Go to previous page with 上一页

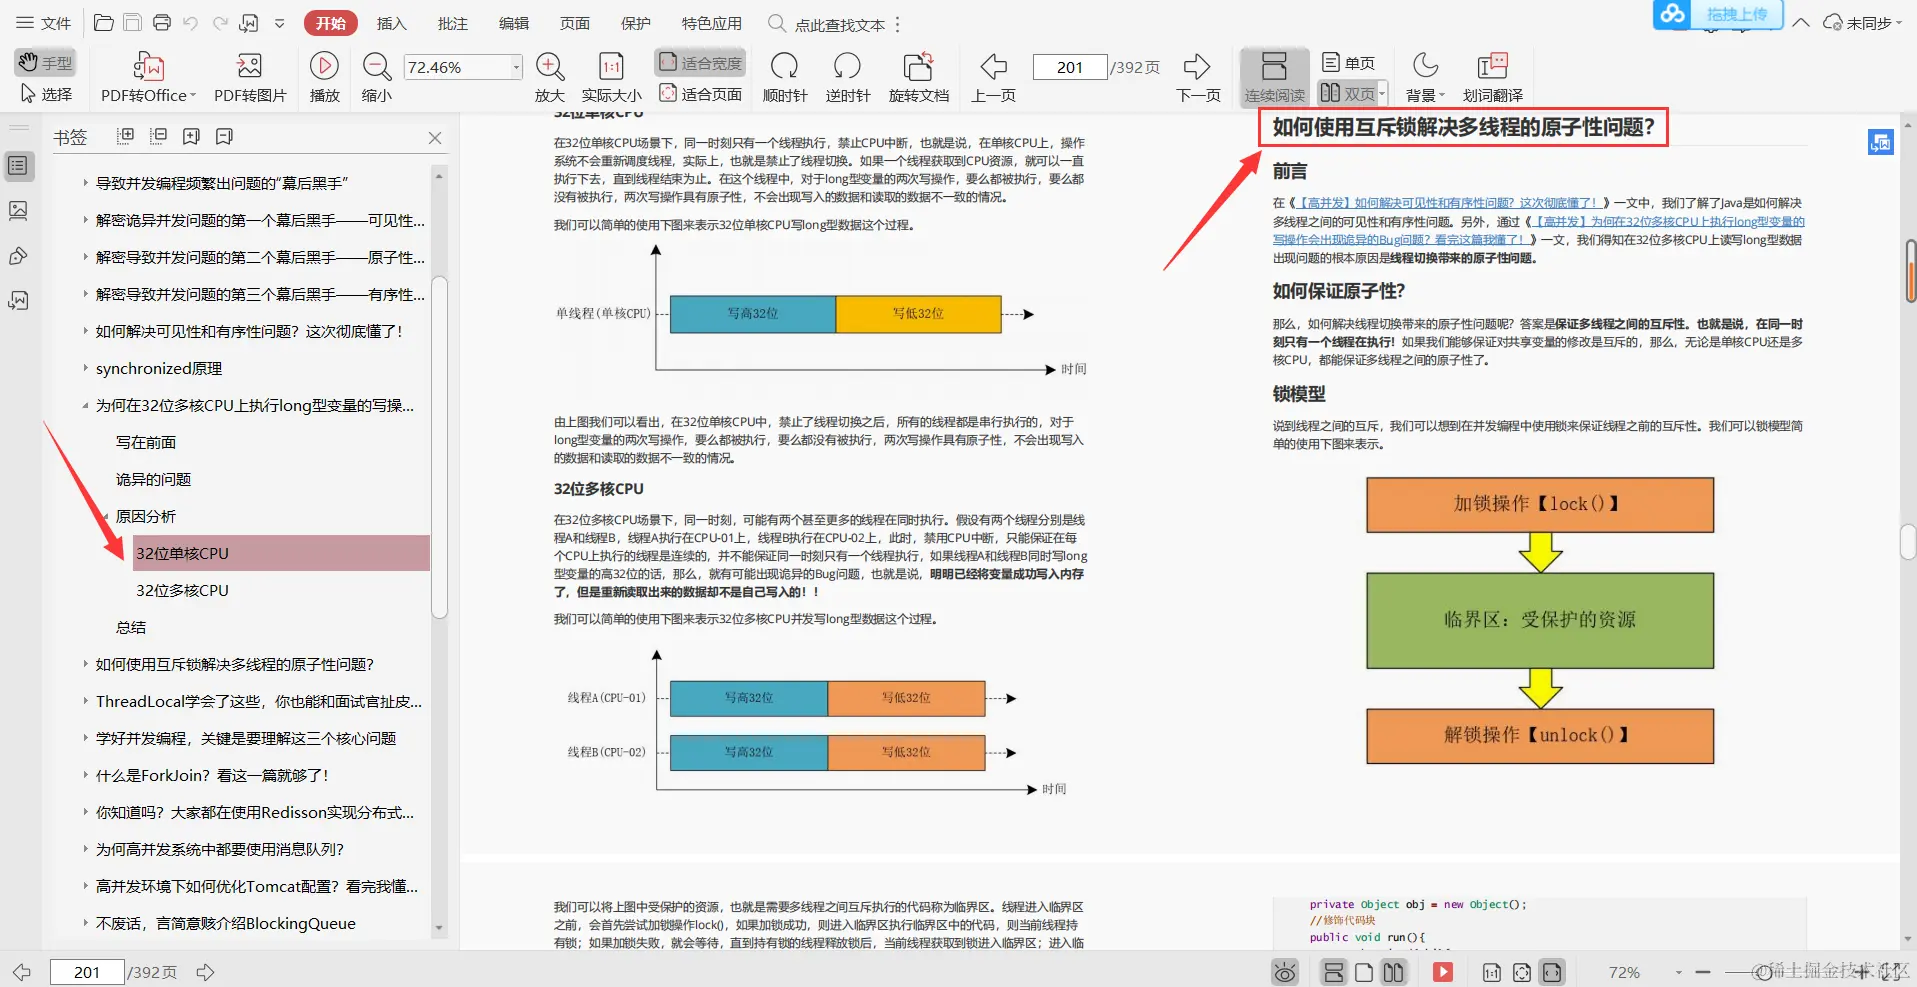click(993, 78)
